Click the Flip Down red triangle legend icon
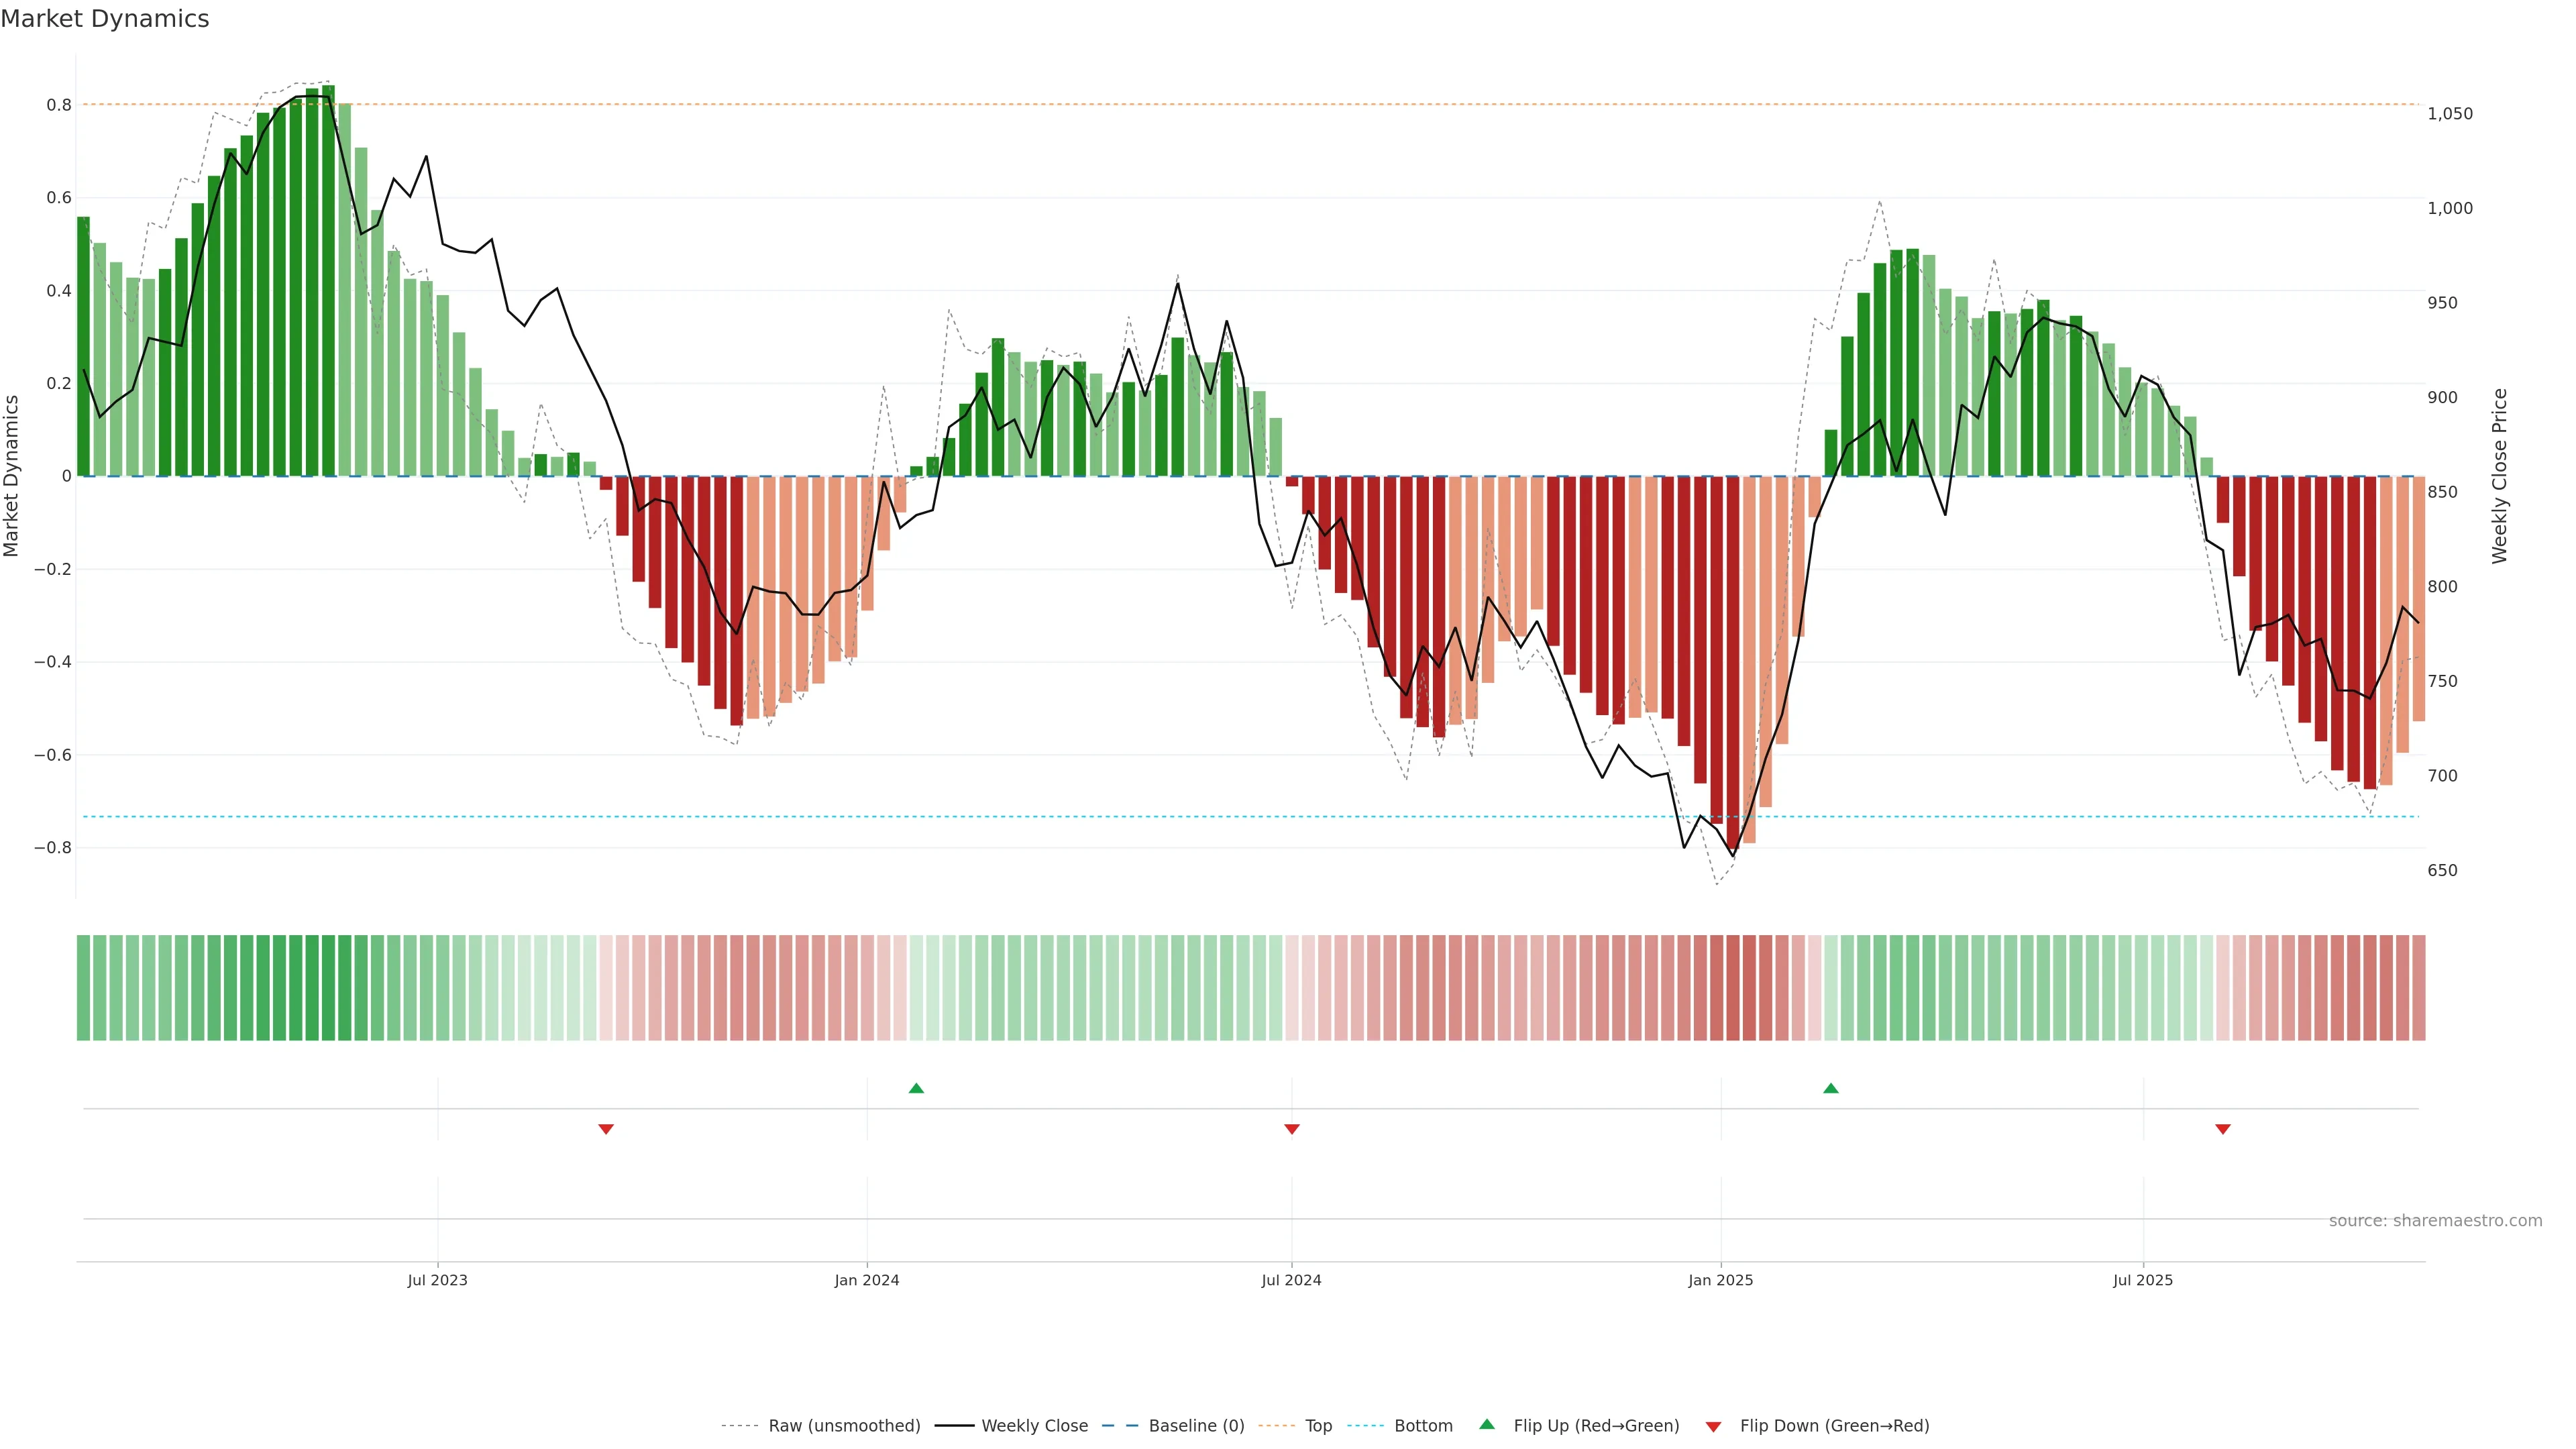 pos(1713,1426)
